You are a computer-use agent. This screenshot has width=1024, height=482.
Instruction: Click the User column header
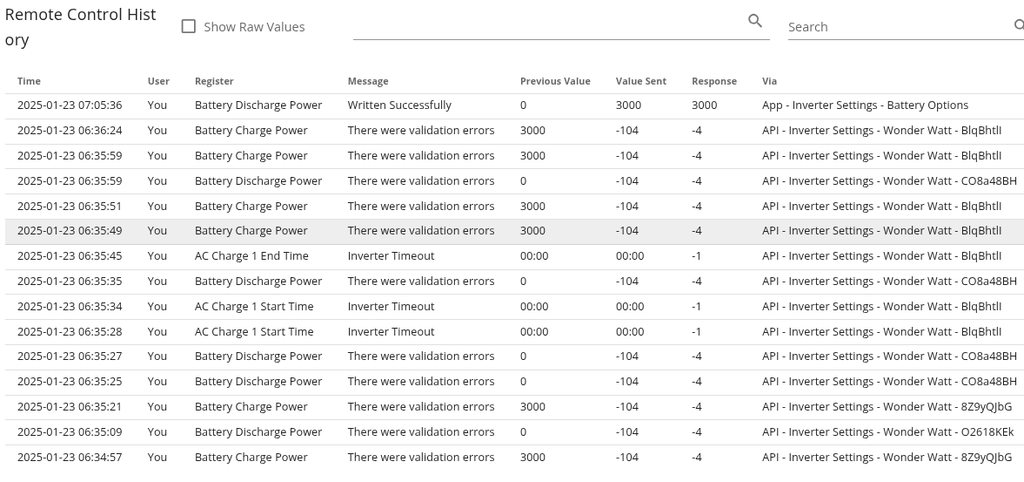(158, 81)
